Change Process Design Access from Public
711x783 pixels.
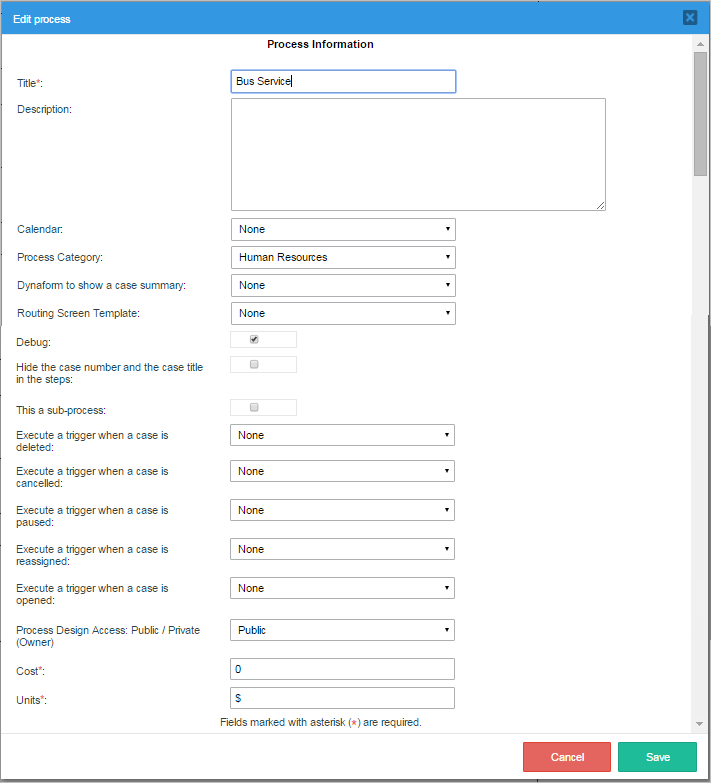[x=342, y=630]
